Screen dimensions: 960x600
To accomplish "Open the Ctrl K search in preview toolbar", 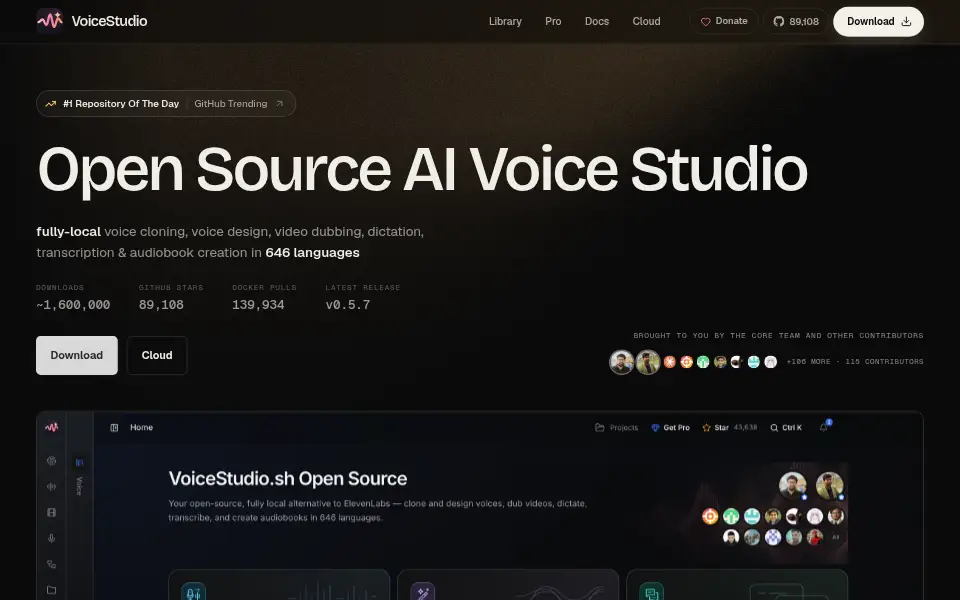I will click(786, 427).
